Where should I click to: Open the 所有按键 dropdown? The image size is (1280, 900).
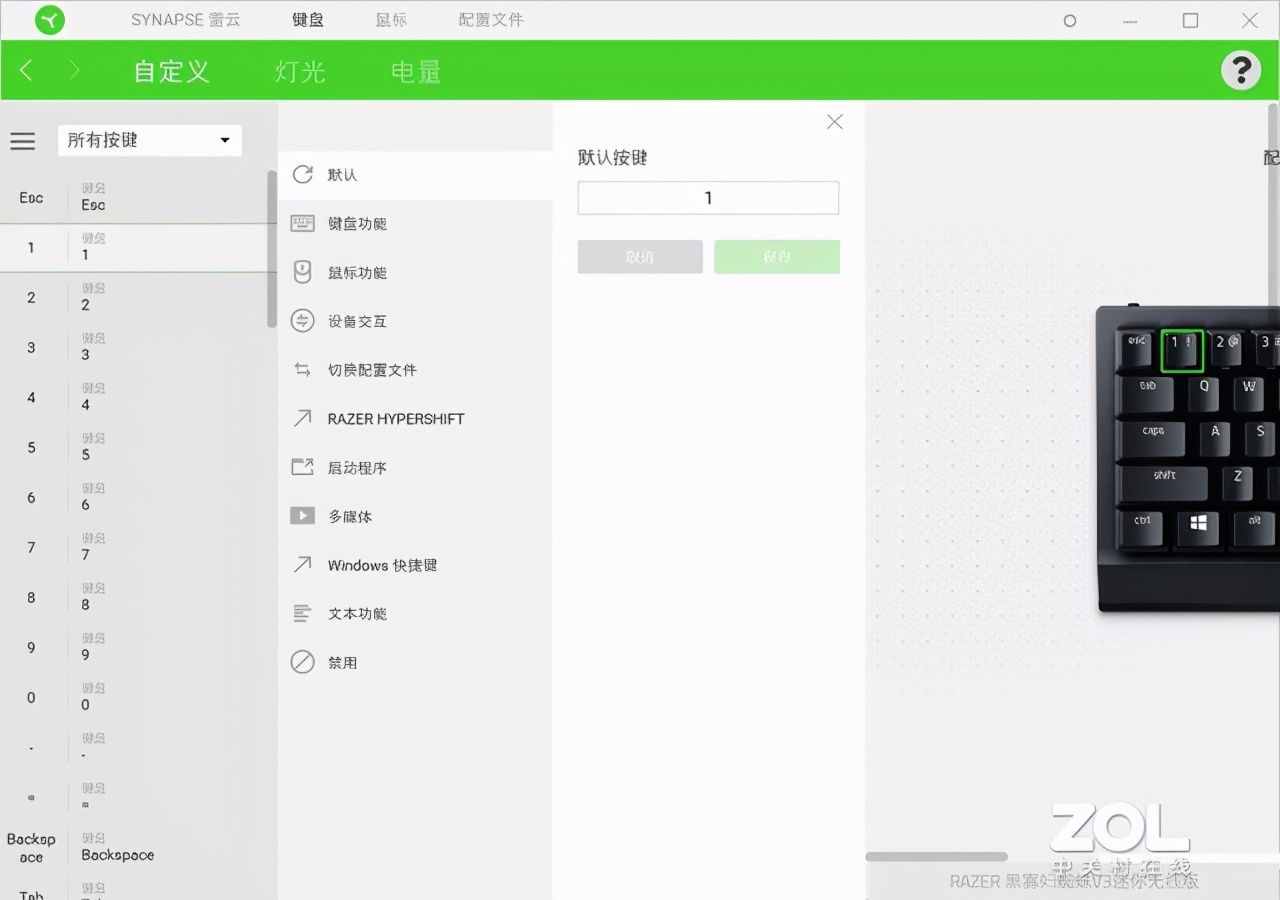click(150, 140)
